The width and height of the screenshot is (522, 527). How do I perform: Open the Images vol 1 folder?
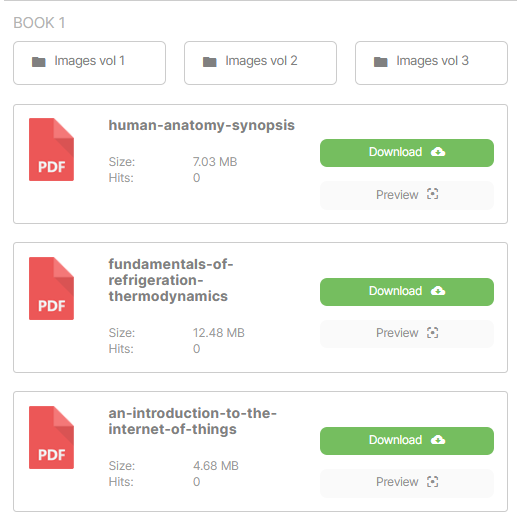(x=89, y=63)
